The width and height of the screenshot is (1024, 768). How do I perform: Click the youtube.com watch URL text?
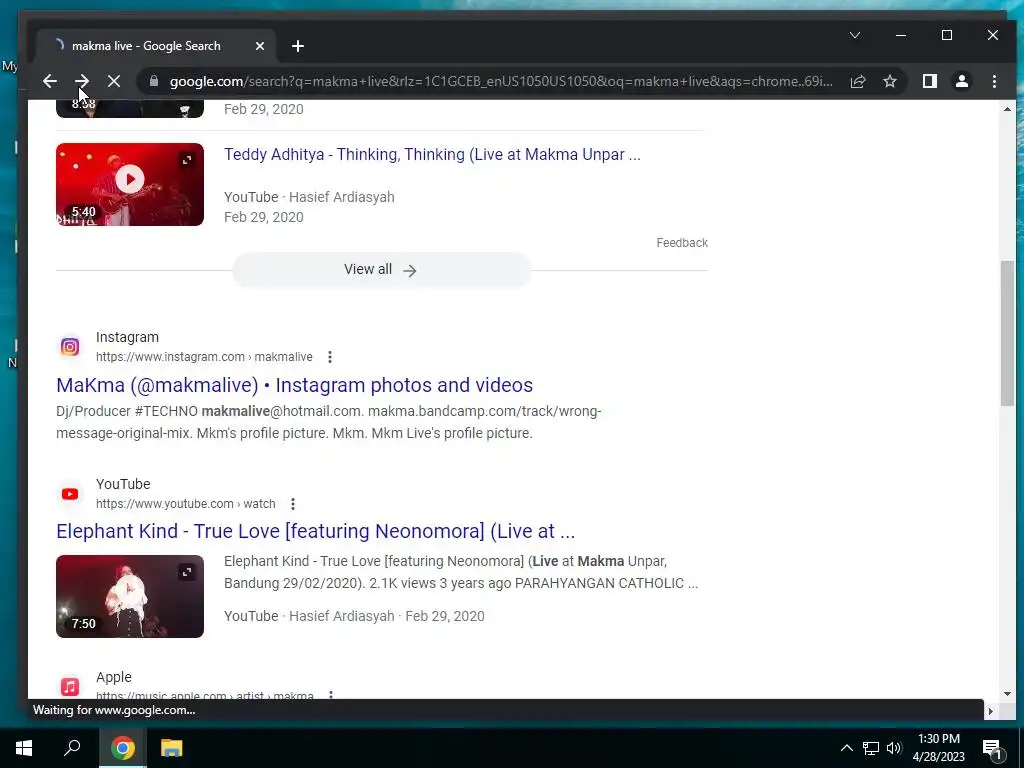point(185,504)
